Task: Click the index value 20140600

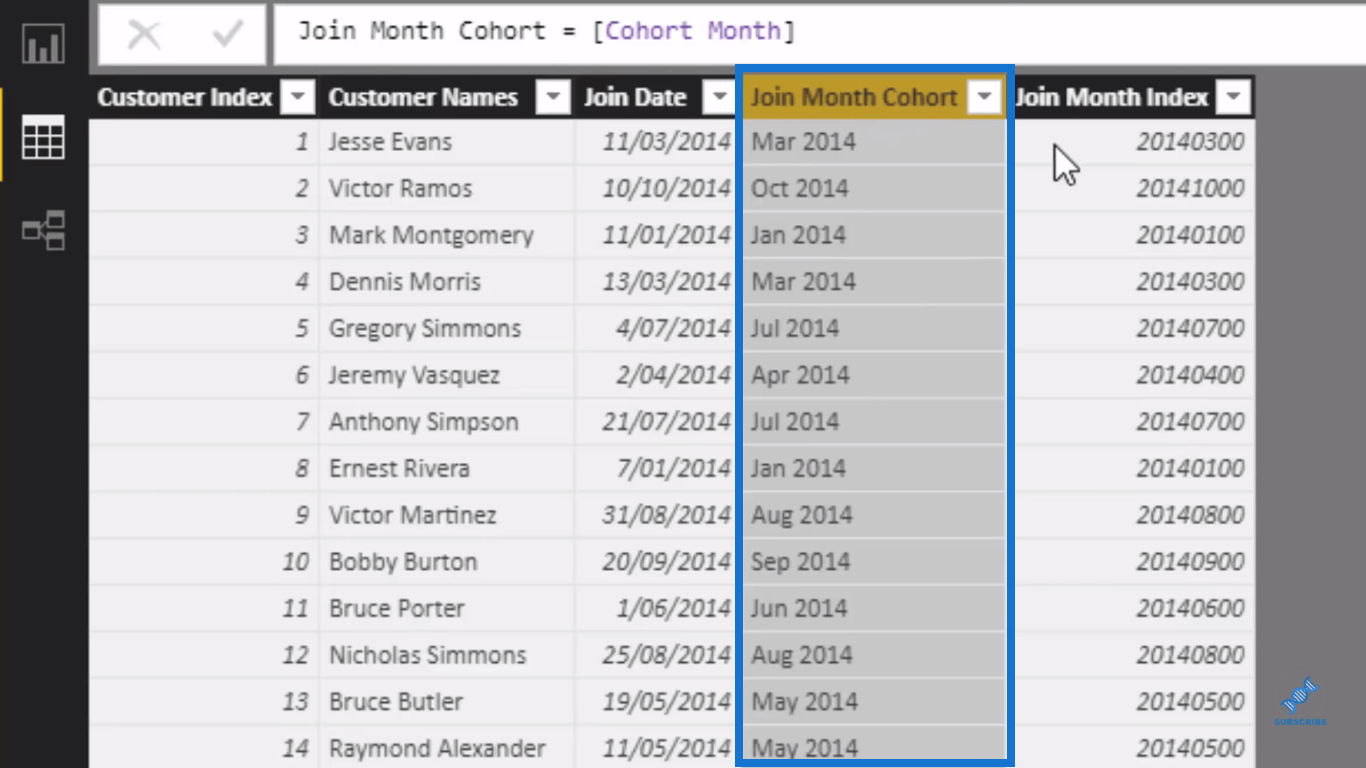Action: [x=1190, y=608]
